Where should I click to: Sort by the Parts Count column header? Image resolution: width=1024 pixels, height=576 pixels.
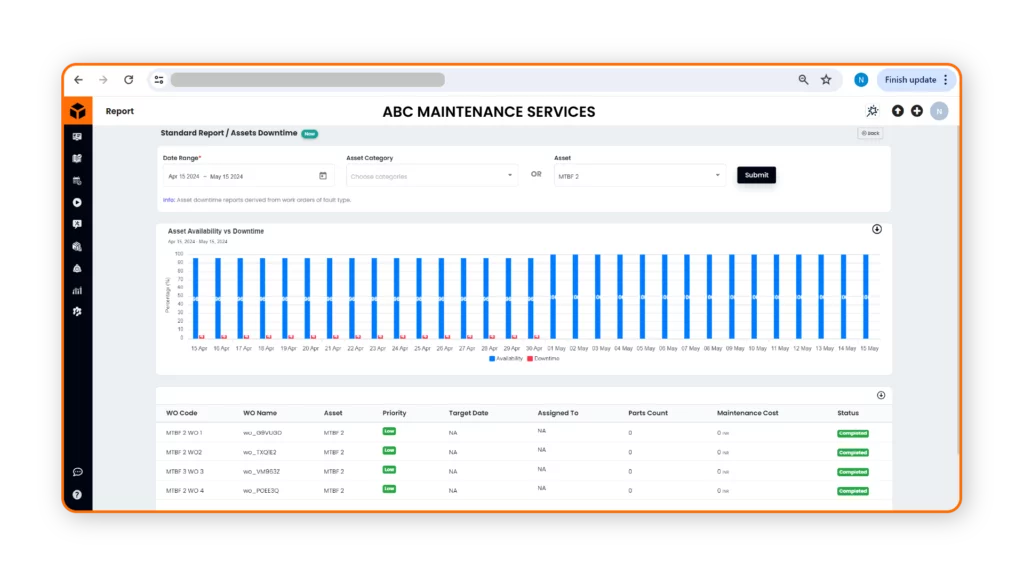pos(648,413)
